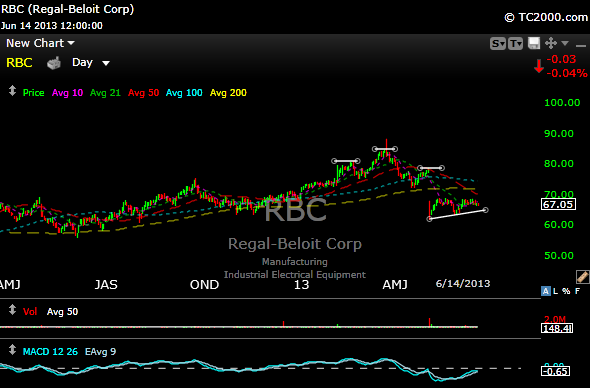Screen dimensions: 590x388
Task: Click the 60.00 price axis label
Action: pos(559,225)
